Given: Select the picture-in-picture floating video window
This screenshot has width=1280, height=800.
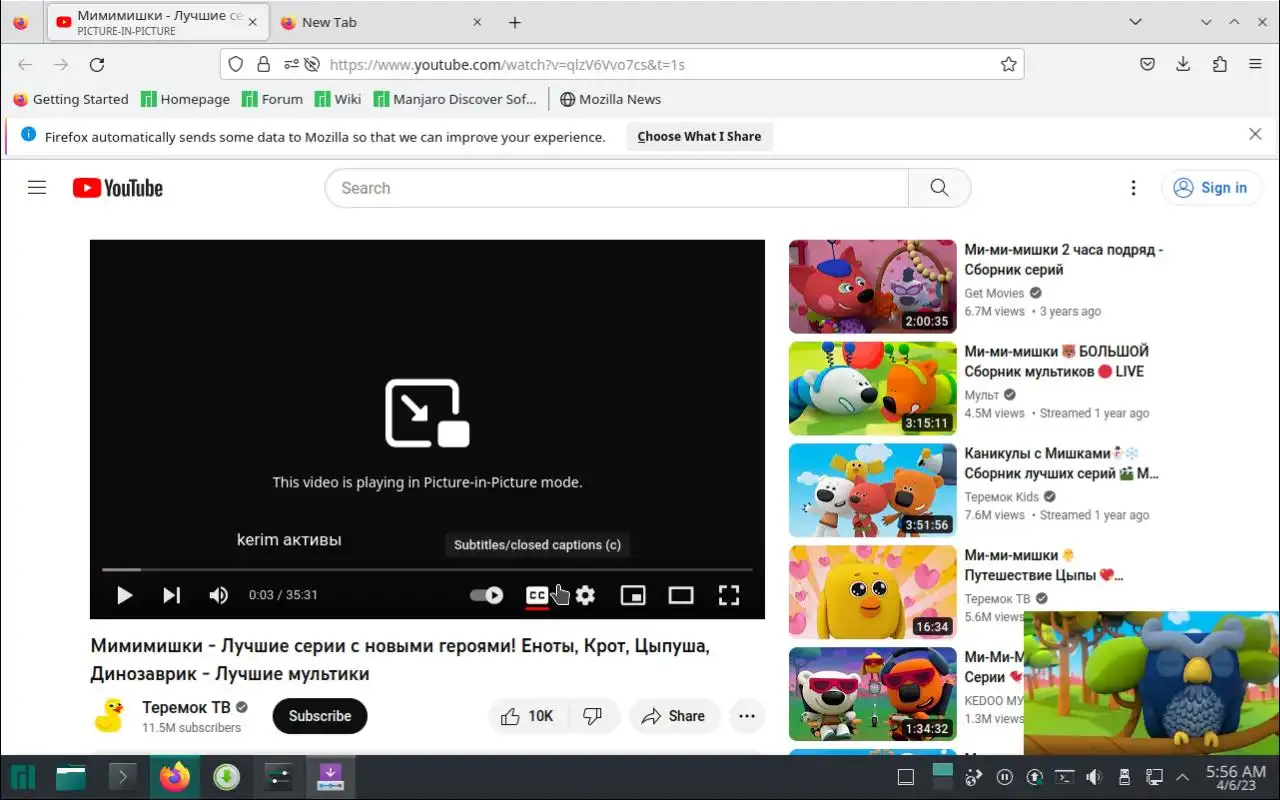Looking at the screenshot, I should [1151, 684].
